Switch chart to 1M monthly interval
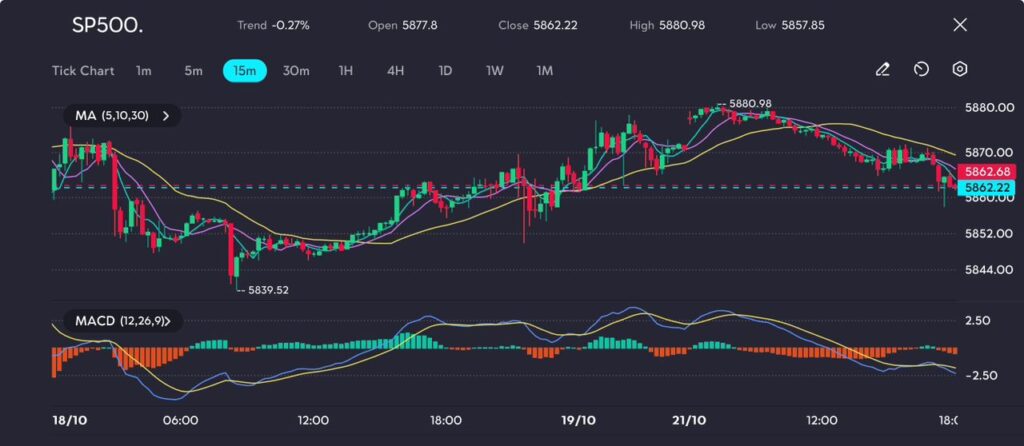Viewport: 1024px width, 446px height. pyautogui.click(x=545, y=71)
